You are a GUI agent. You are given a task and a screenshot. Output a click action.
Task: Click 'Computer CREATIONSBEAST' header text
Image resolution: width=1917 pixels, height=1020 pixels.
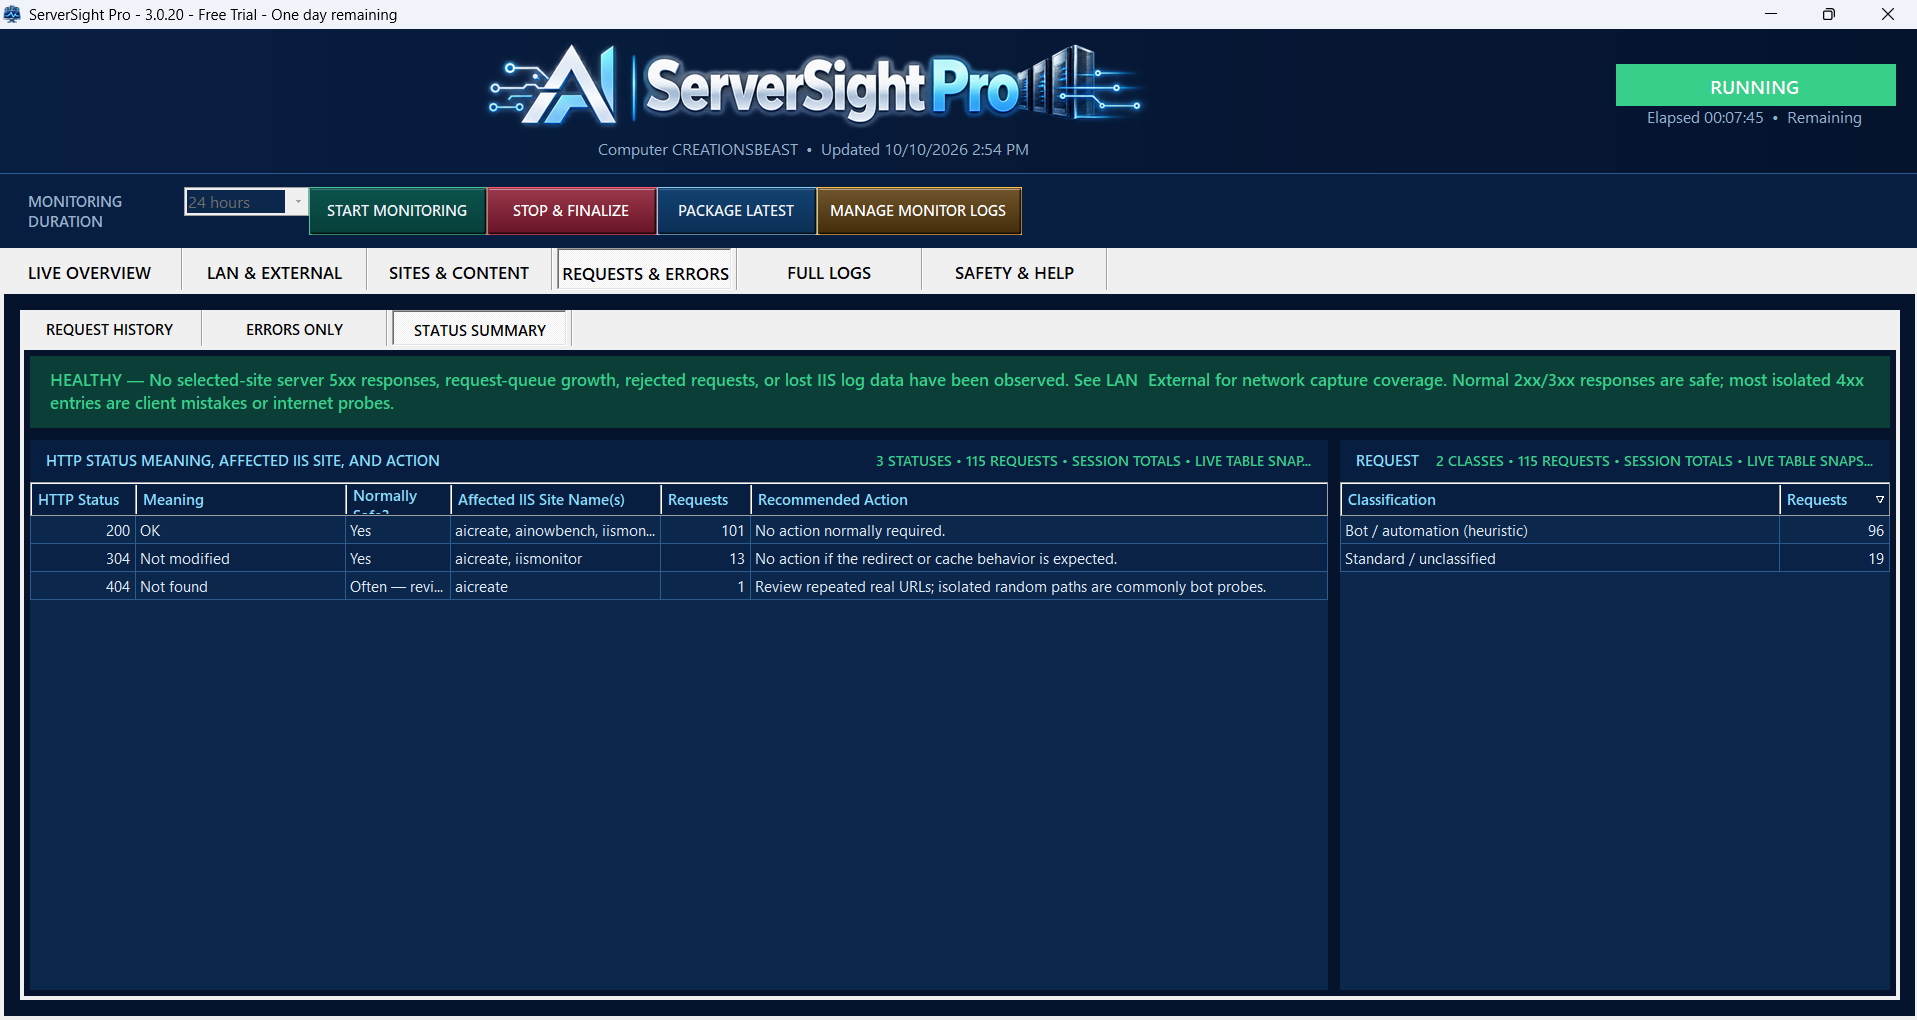point(698,150)
